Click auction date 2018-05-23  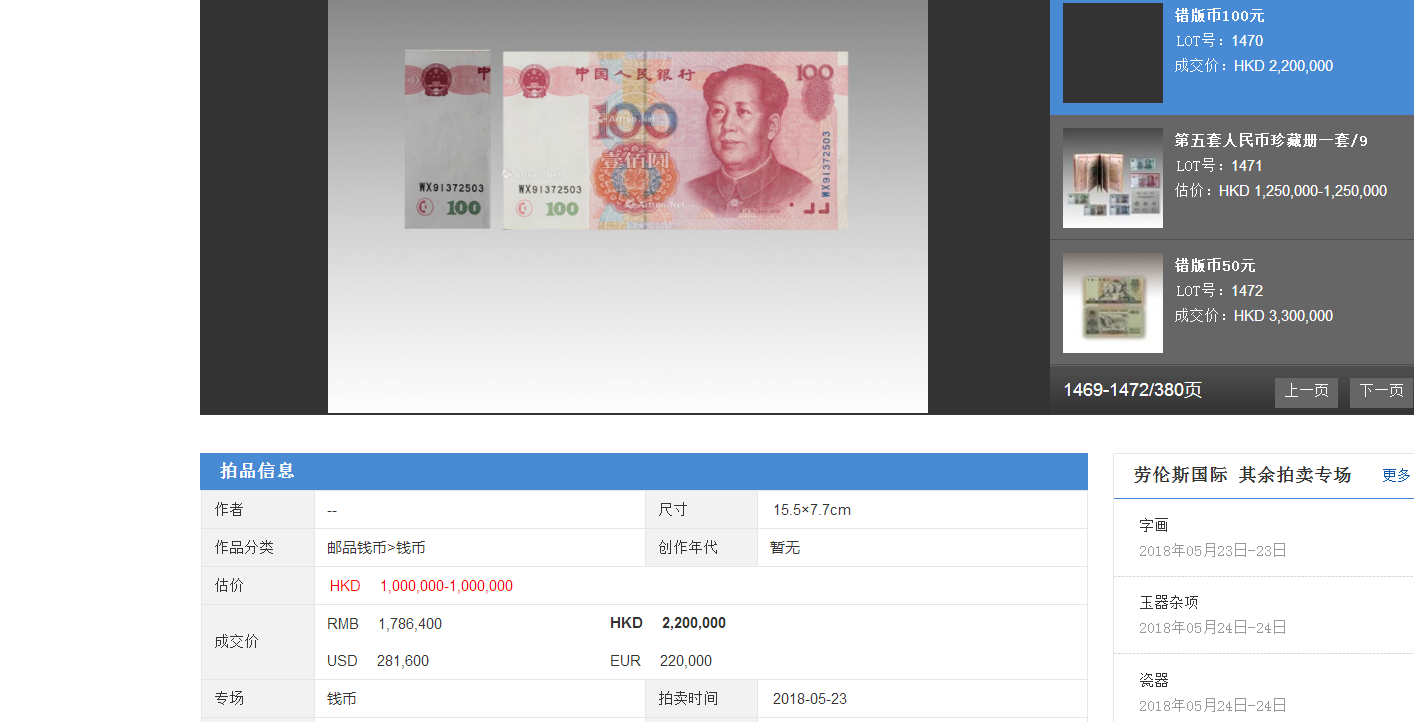[x=810, y=699]
